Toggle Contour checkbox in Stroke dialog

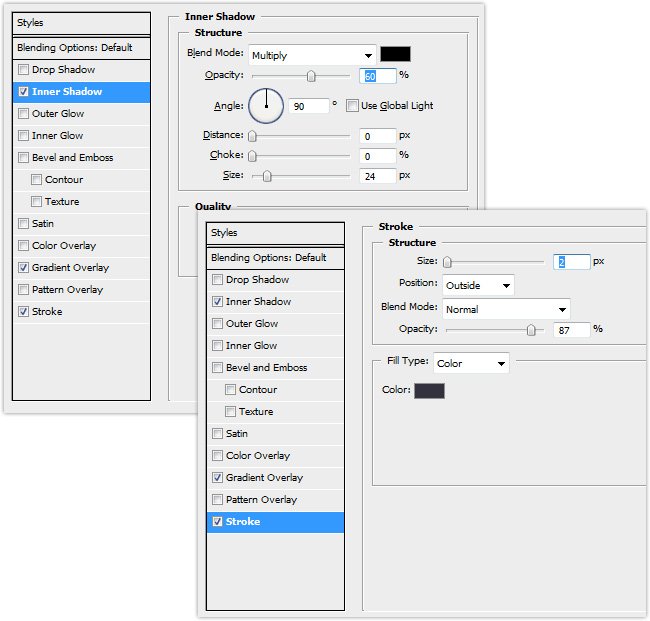click(230, 389)
